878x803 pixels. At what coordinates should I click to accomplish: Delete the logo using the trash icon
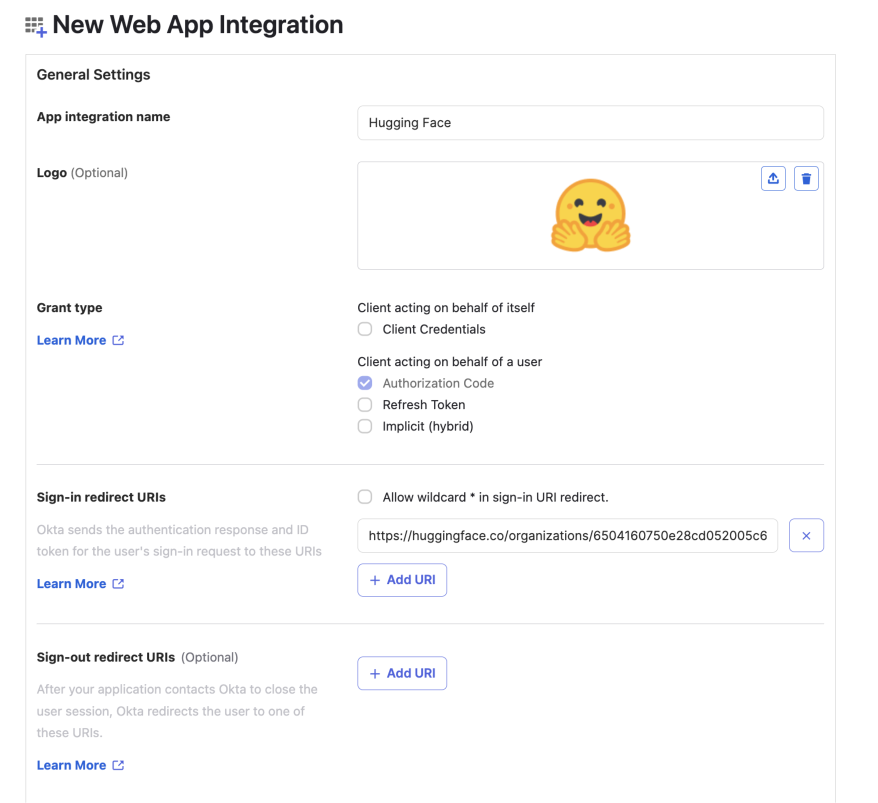pos(806,178)
